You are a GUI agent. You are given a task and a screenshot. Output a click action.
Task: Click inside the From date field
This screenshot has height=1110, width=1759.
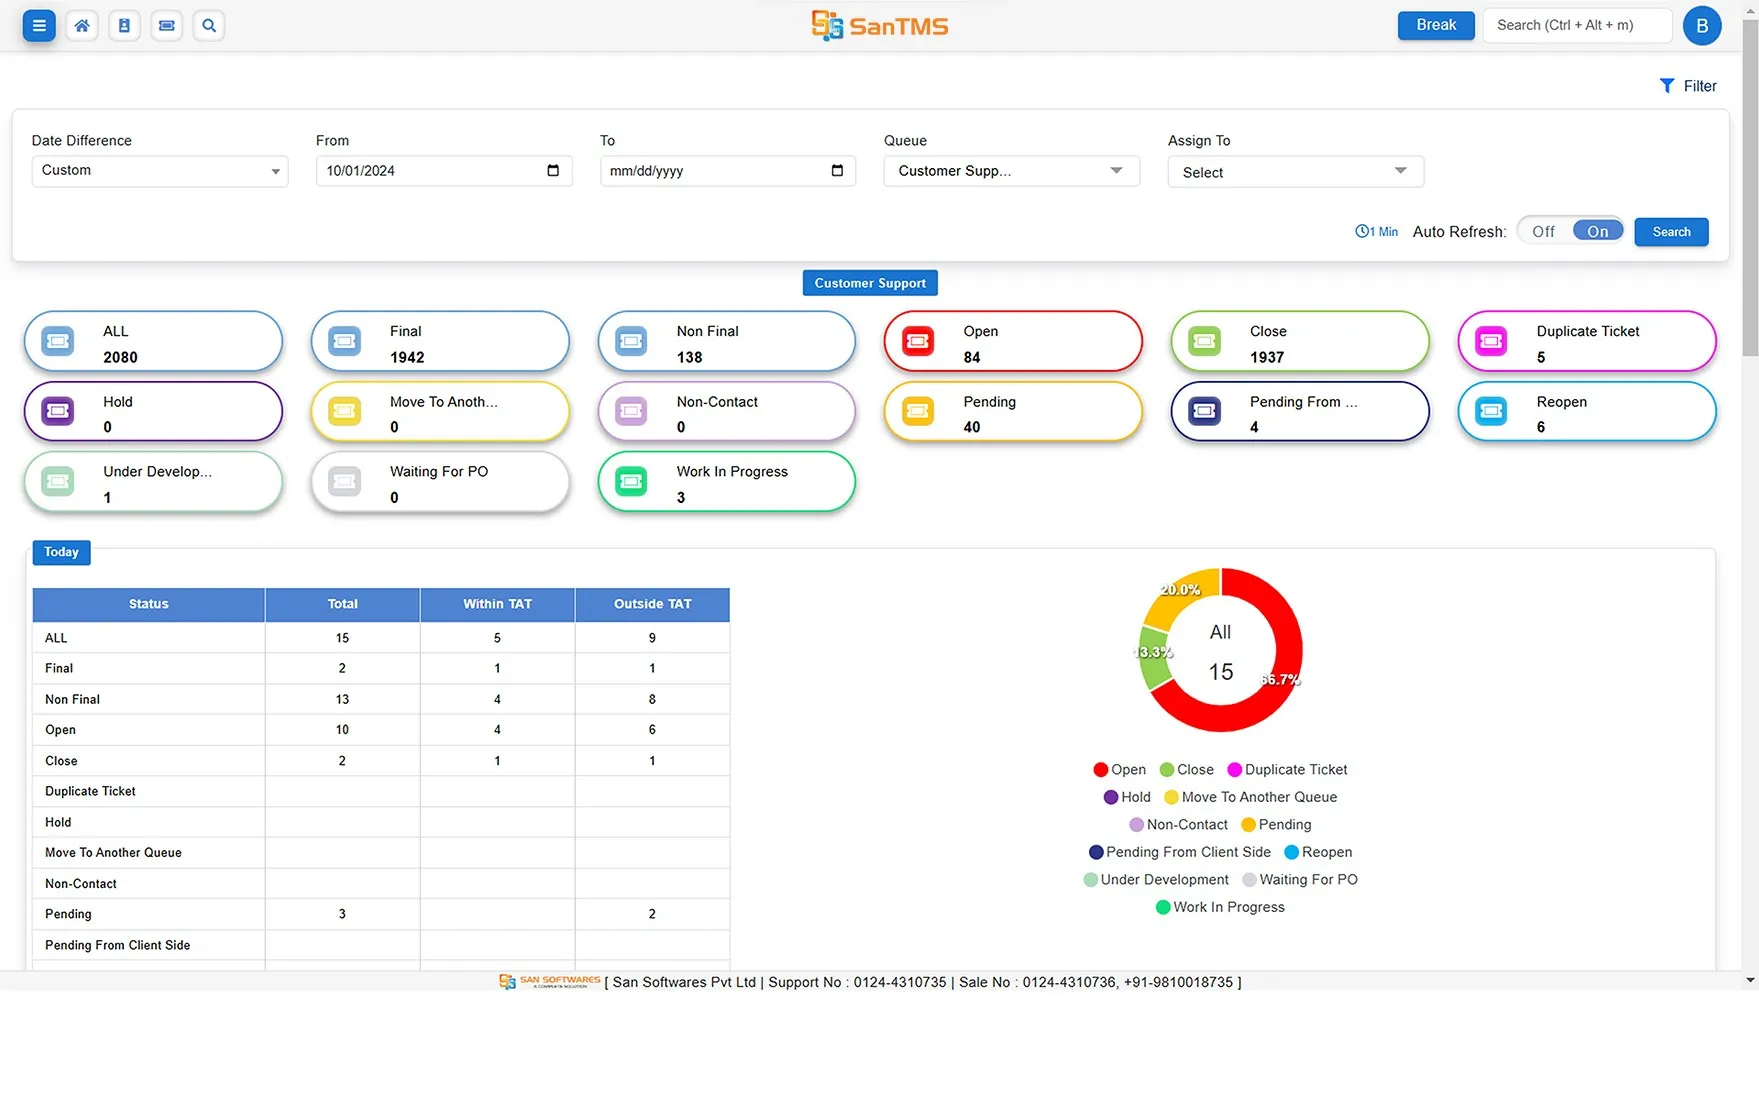pos(430,170)
